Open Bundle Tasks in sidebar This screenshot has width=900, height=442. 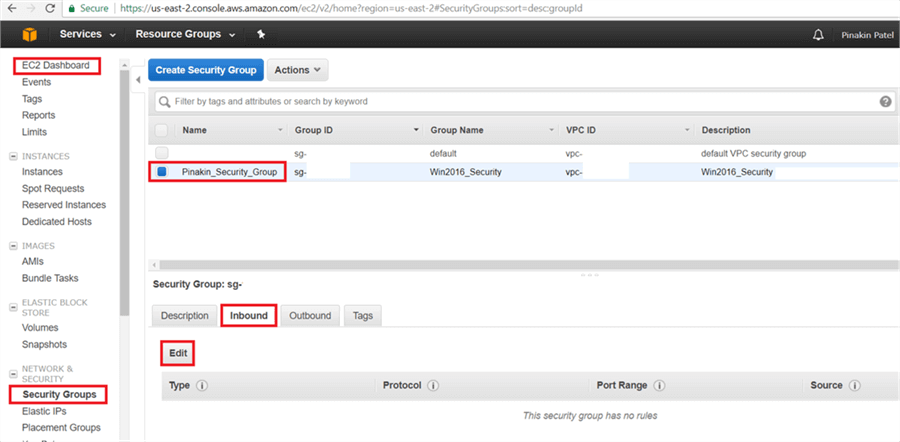[x=50, y=278]
